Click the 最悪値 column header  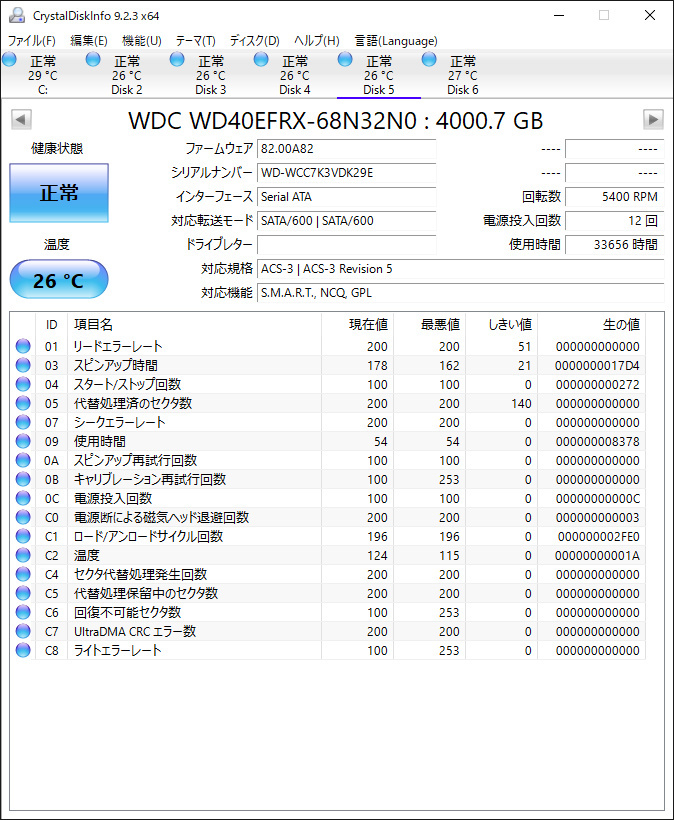click(429, 325)
